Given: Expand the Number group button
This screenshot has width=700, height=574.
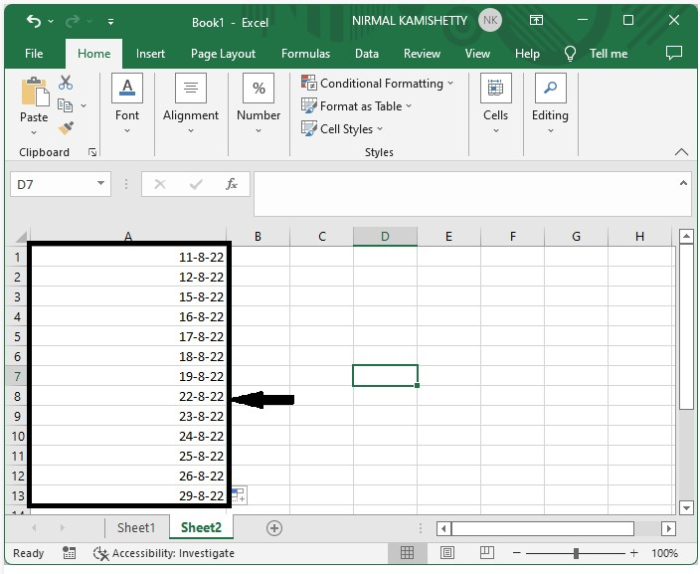Looking at the screenshot, I should tap(258, 104).
